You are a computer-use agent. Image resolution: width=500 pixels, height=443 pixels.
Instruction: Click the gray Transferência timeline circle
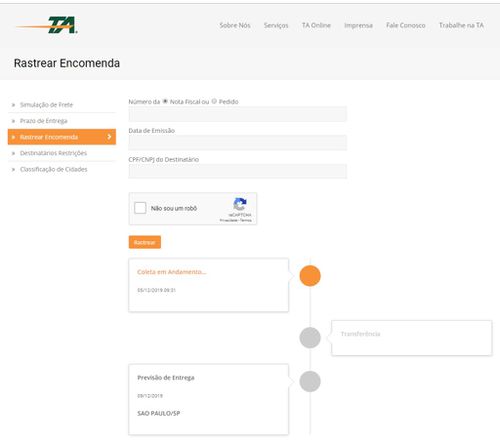[x=310, y=337]
